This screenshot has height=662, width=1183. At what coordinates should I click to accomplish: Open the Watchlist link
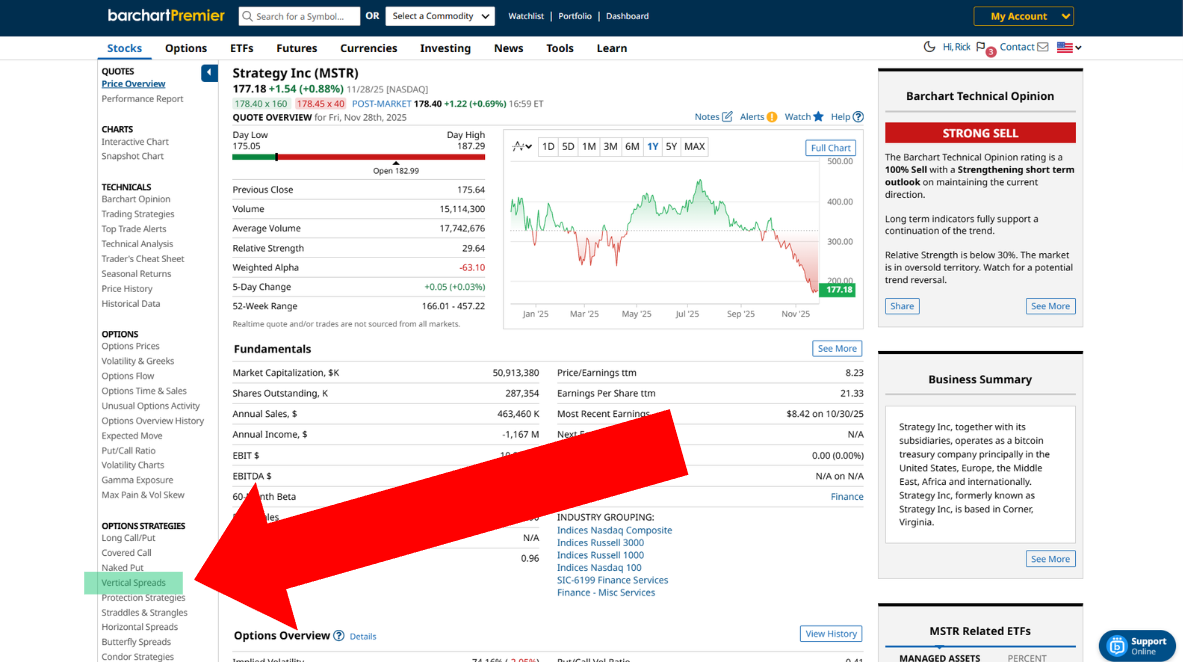(x=526, y=16)
